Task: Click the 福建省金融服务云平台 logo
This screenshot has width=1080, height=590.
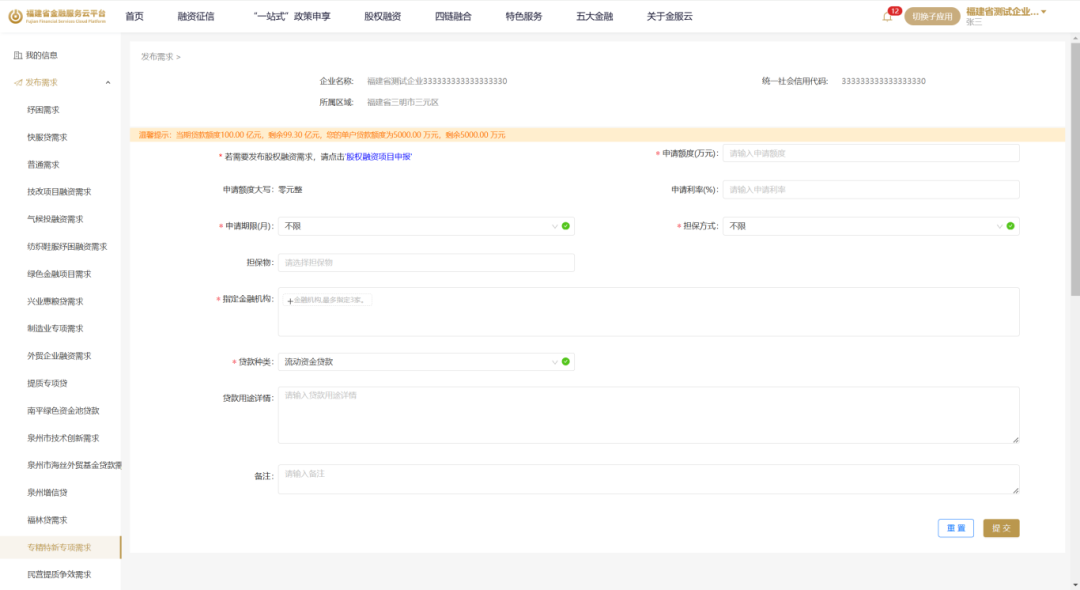Action: [x=57, y=16]
